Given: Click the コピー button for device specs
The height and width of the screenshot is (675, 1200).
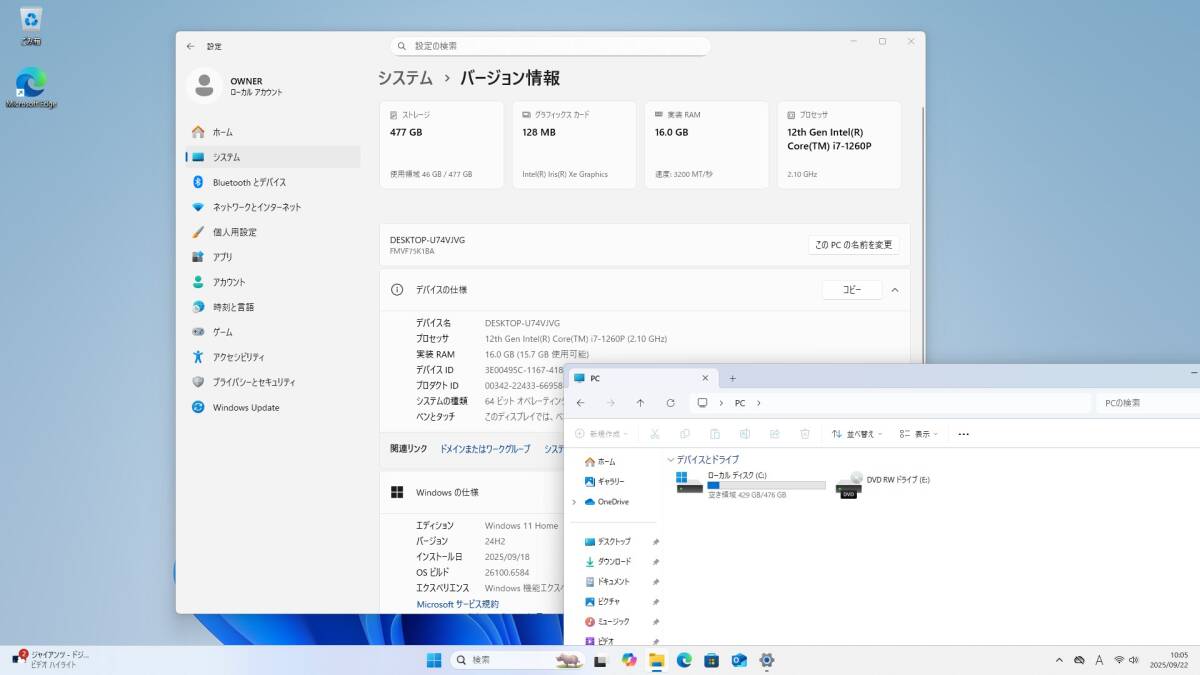Looking at the screenshot, I should click(x=851, y=289).
